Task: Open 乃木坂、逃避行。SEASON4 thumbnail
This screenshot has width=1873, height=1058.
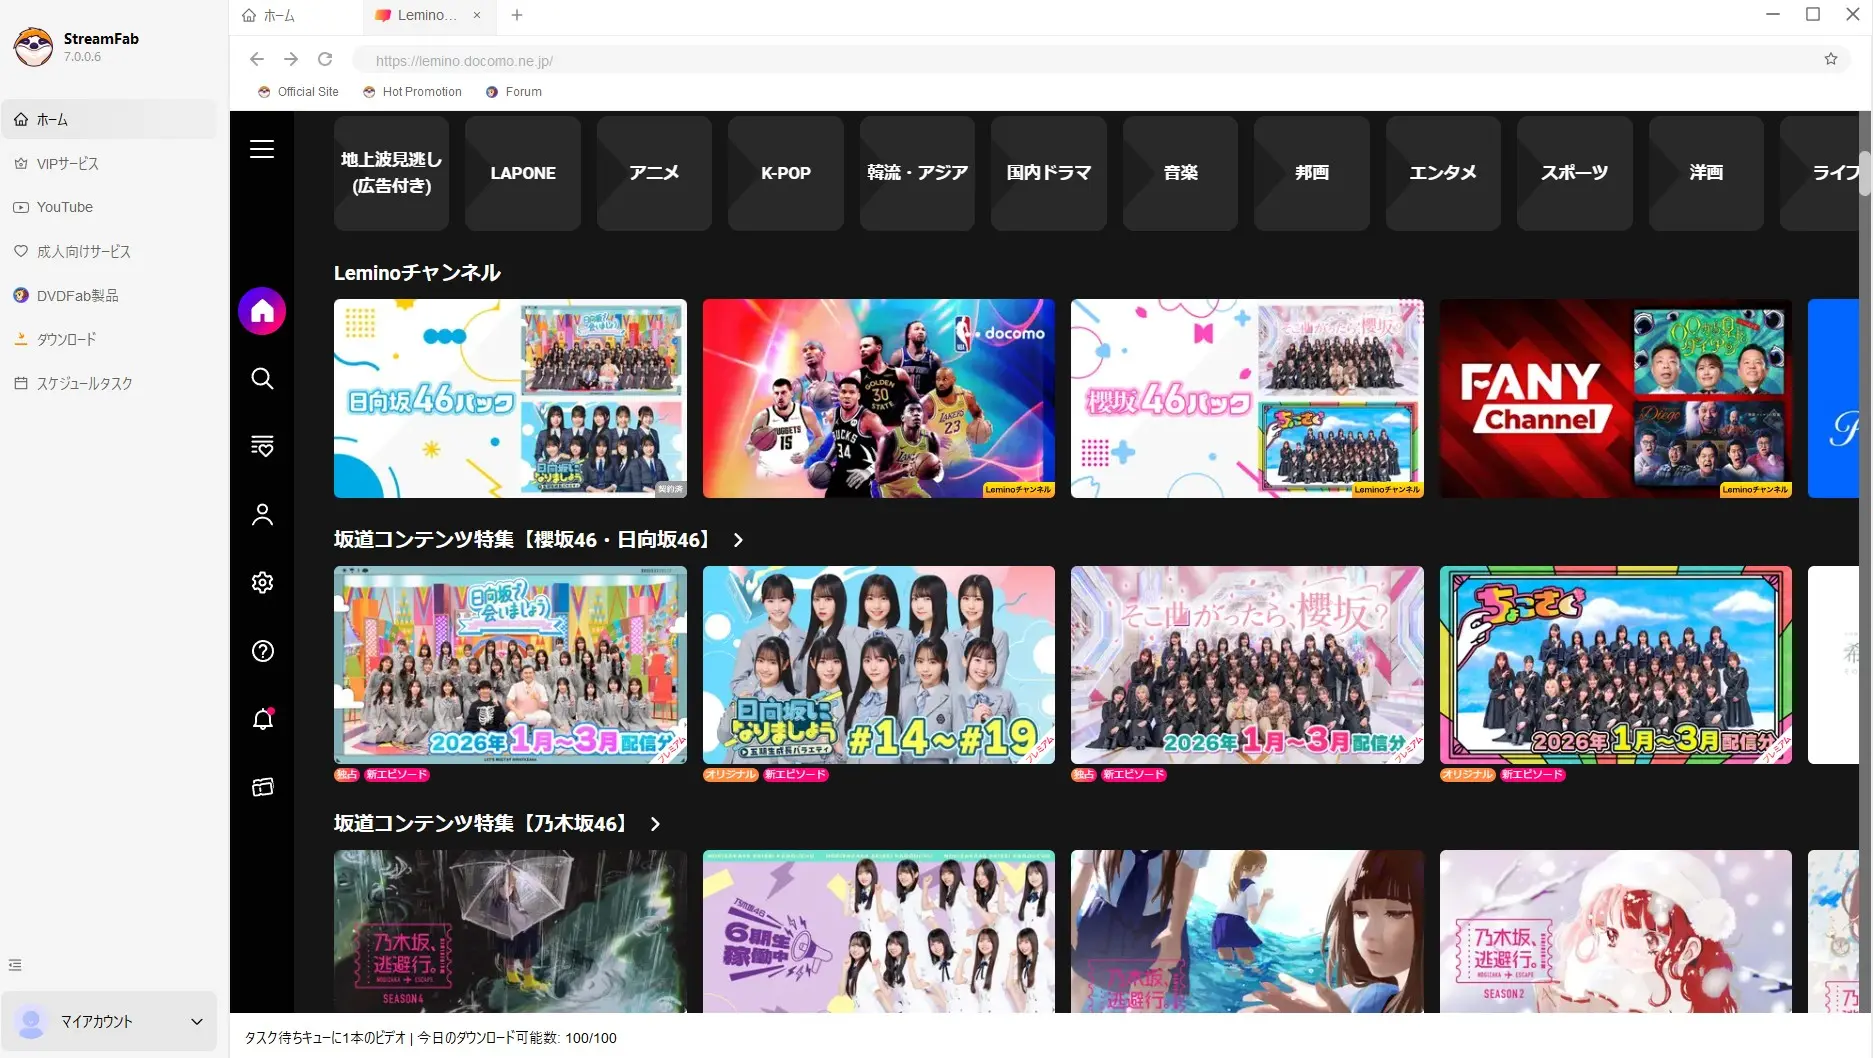Action: point(510,931)
